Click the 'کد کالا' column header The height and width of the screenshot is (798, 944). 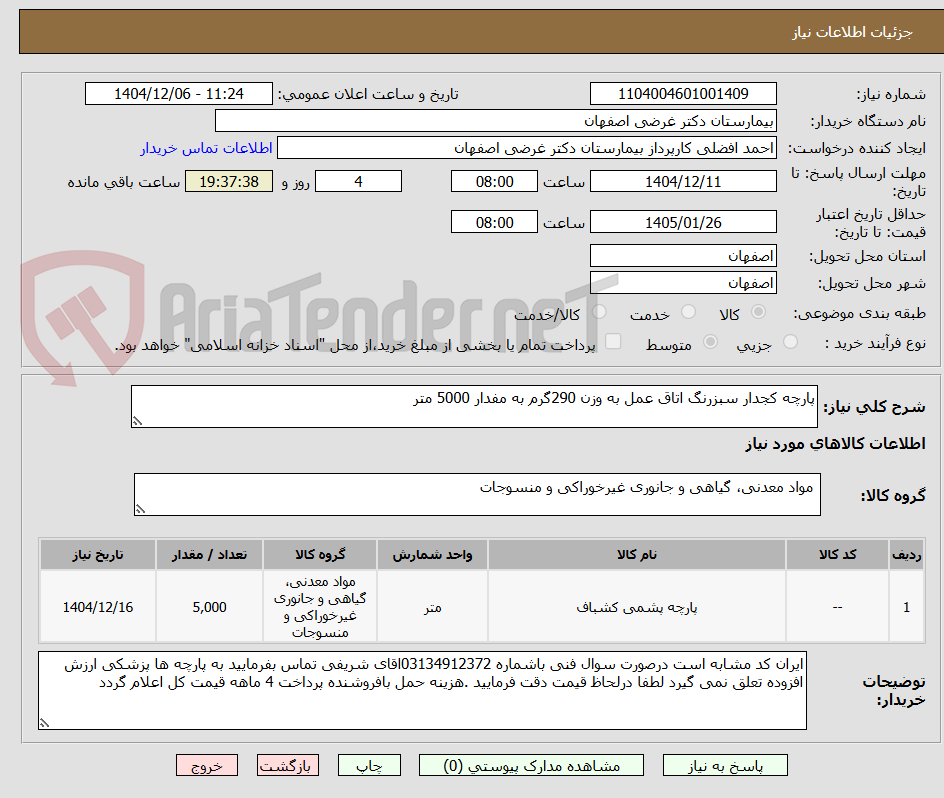coord(837,555)
